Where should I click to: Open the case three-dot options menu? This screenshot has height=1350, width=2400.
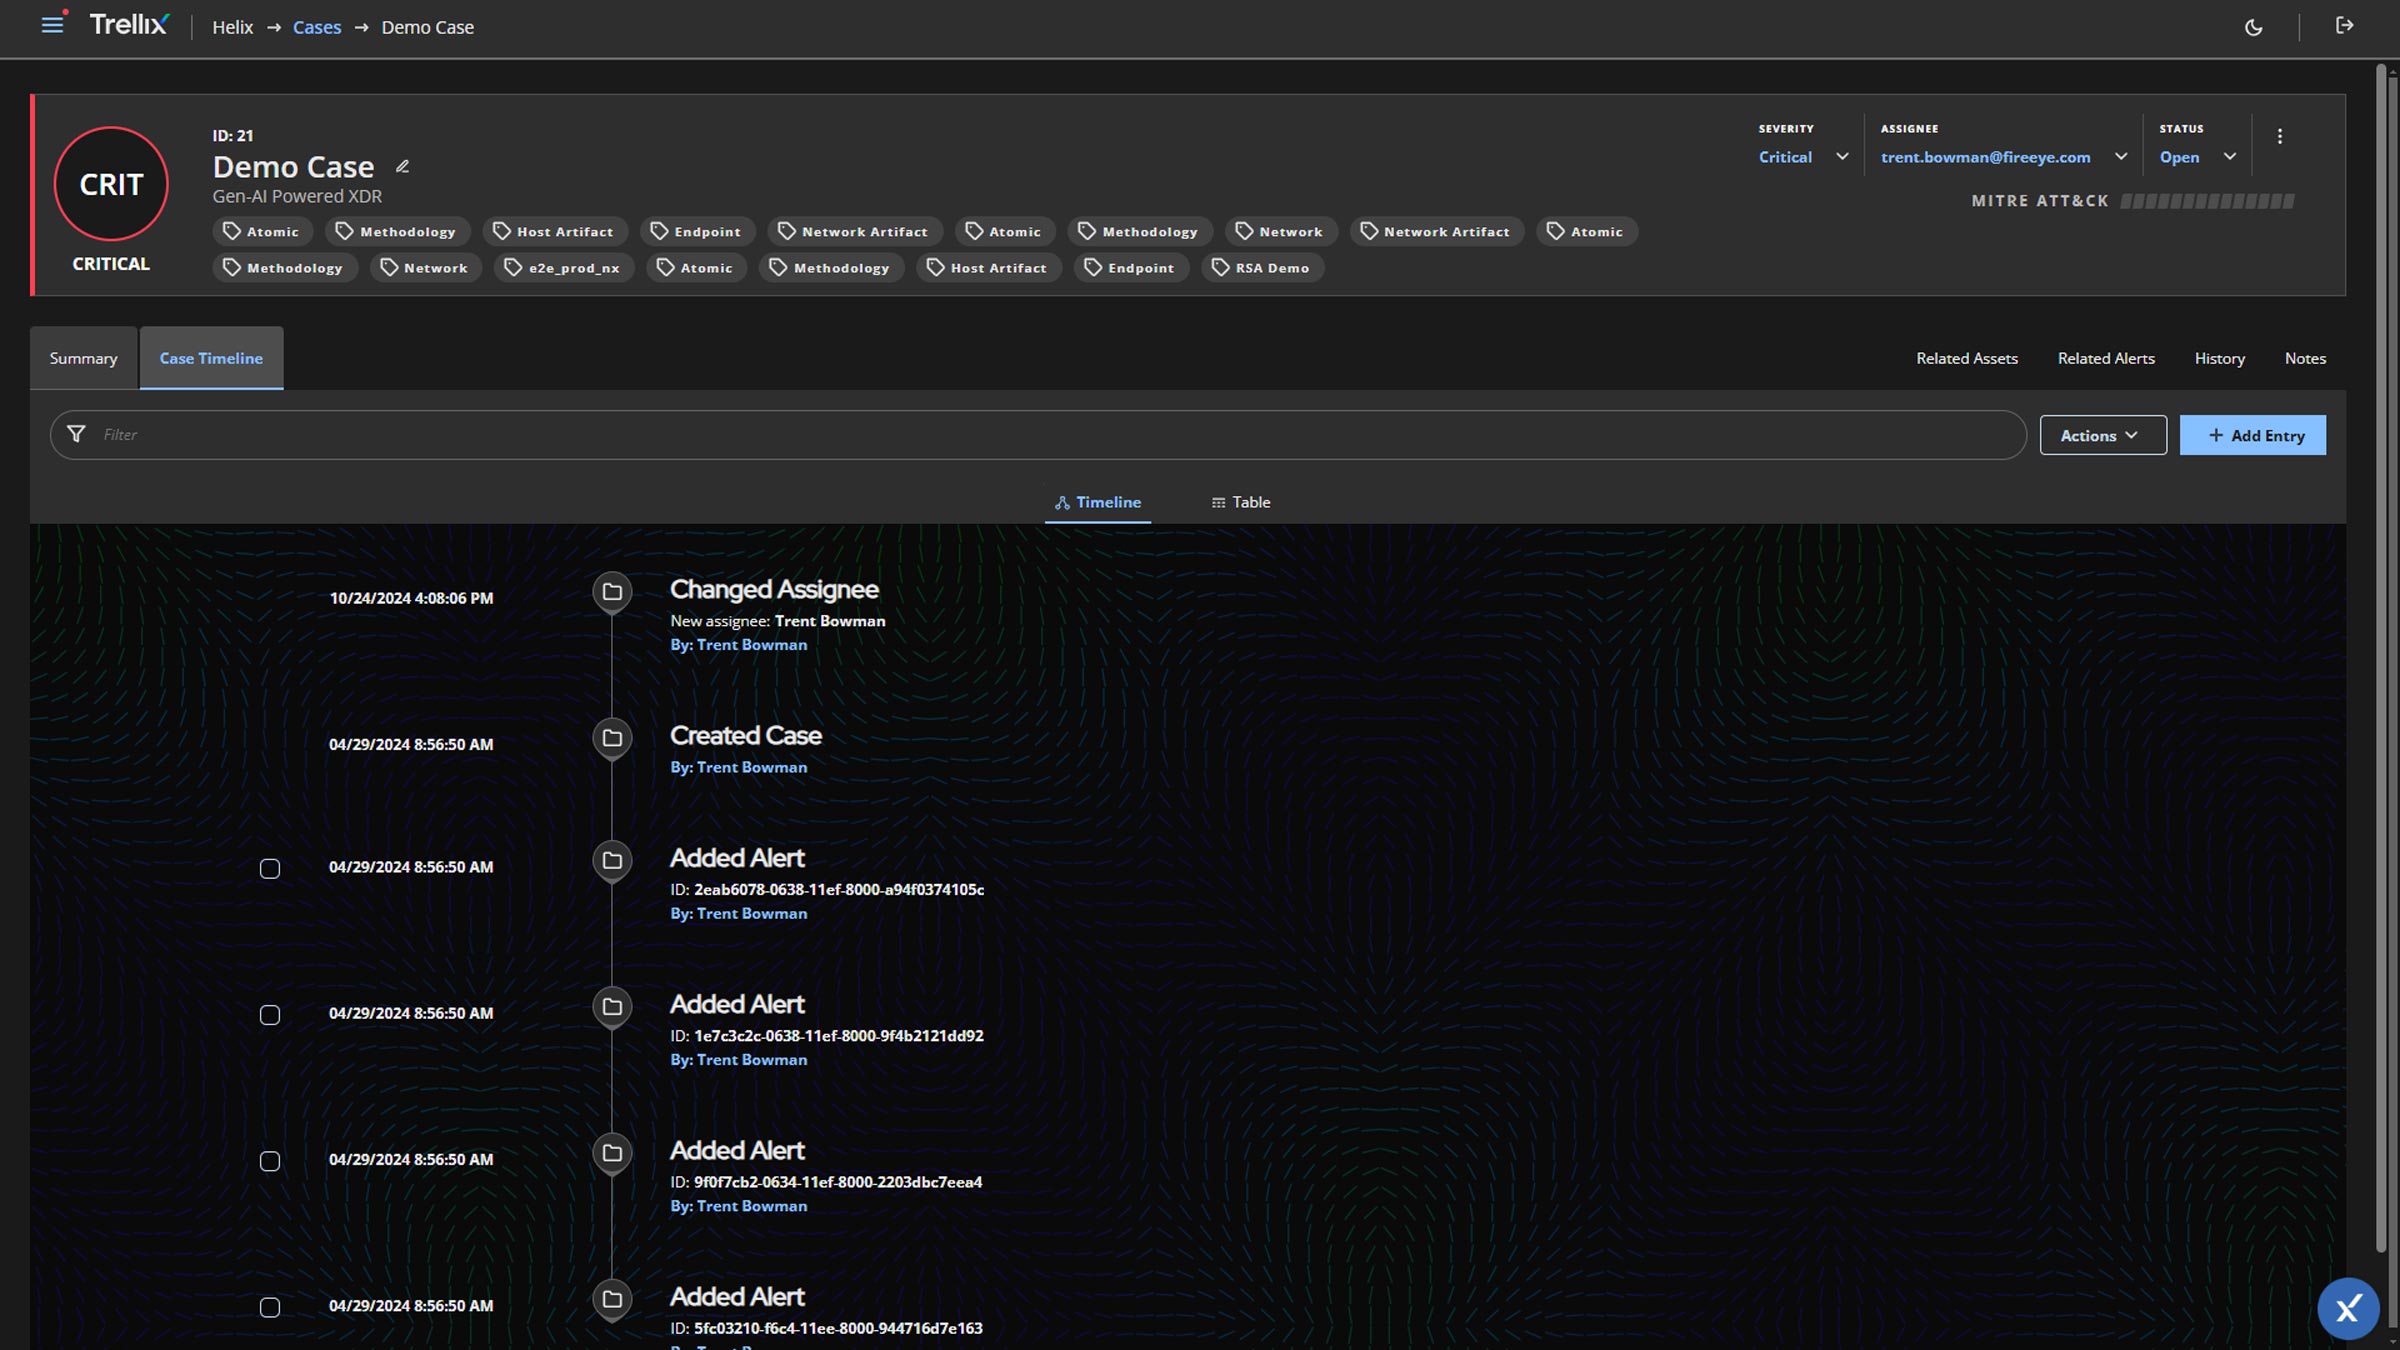click(2280, 137)
